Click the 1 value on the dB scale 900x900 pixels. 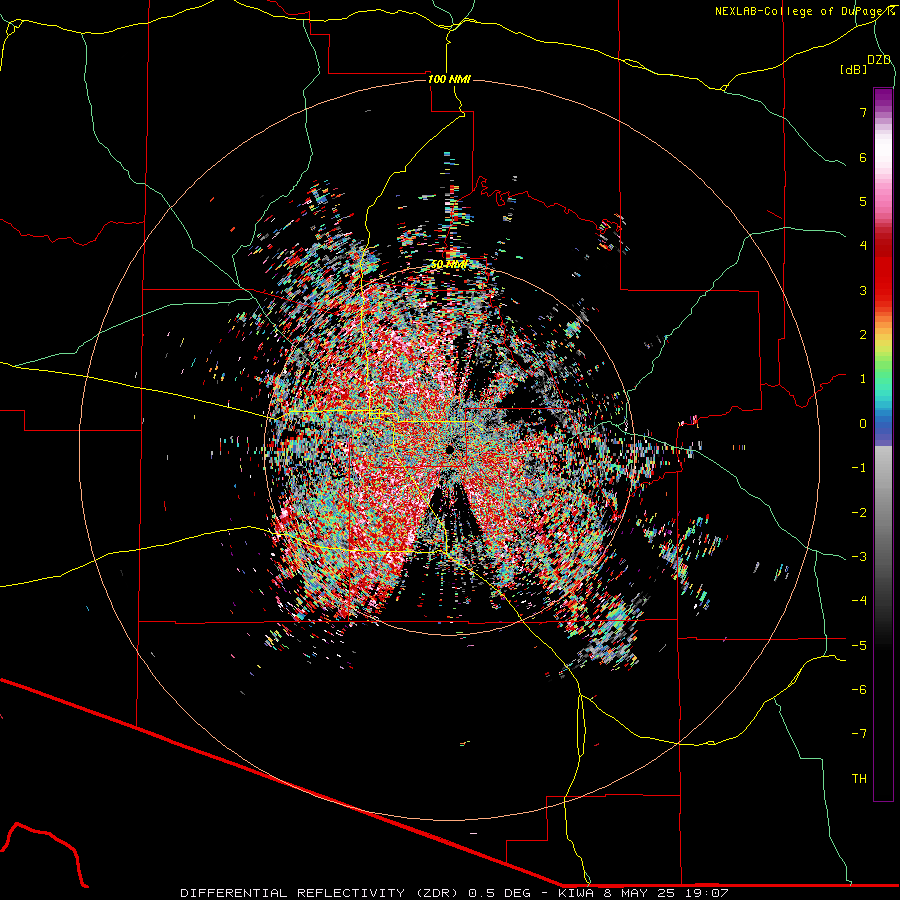click(x=863, y=379)
